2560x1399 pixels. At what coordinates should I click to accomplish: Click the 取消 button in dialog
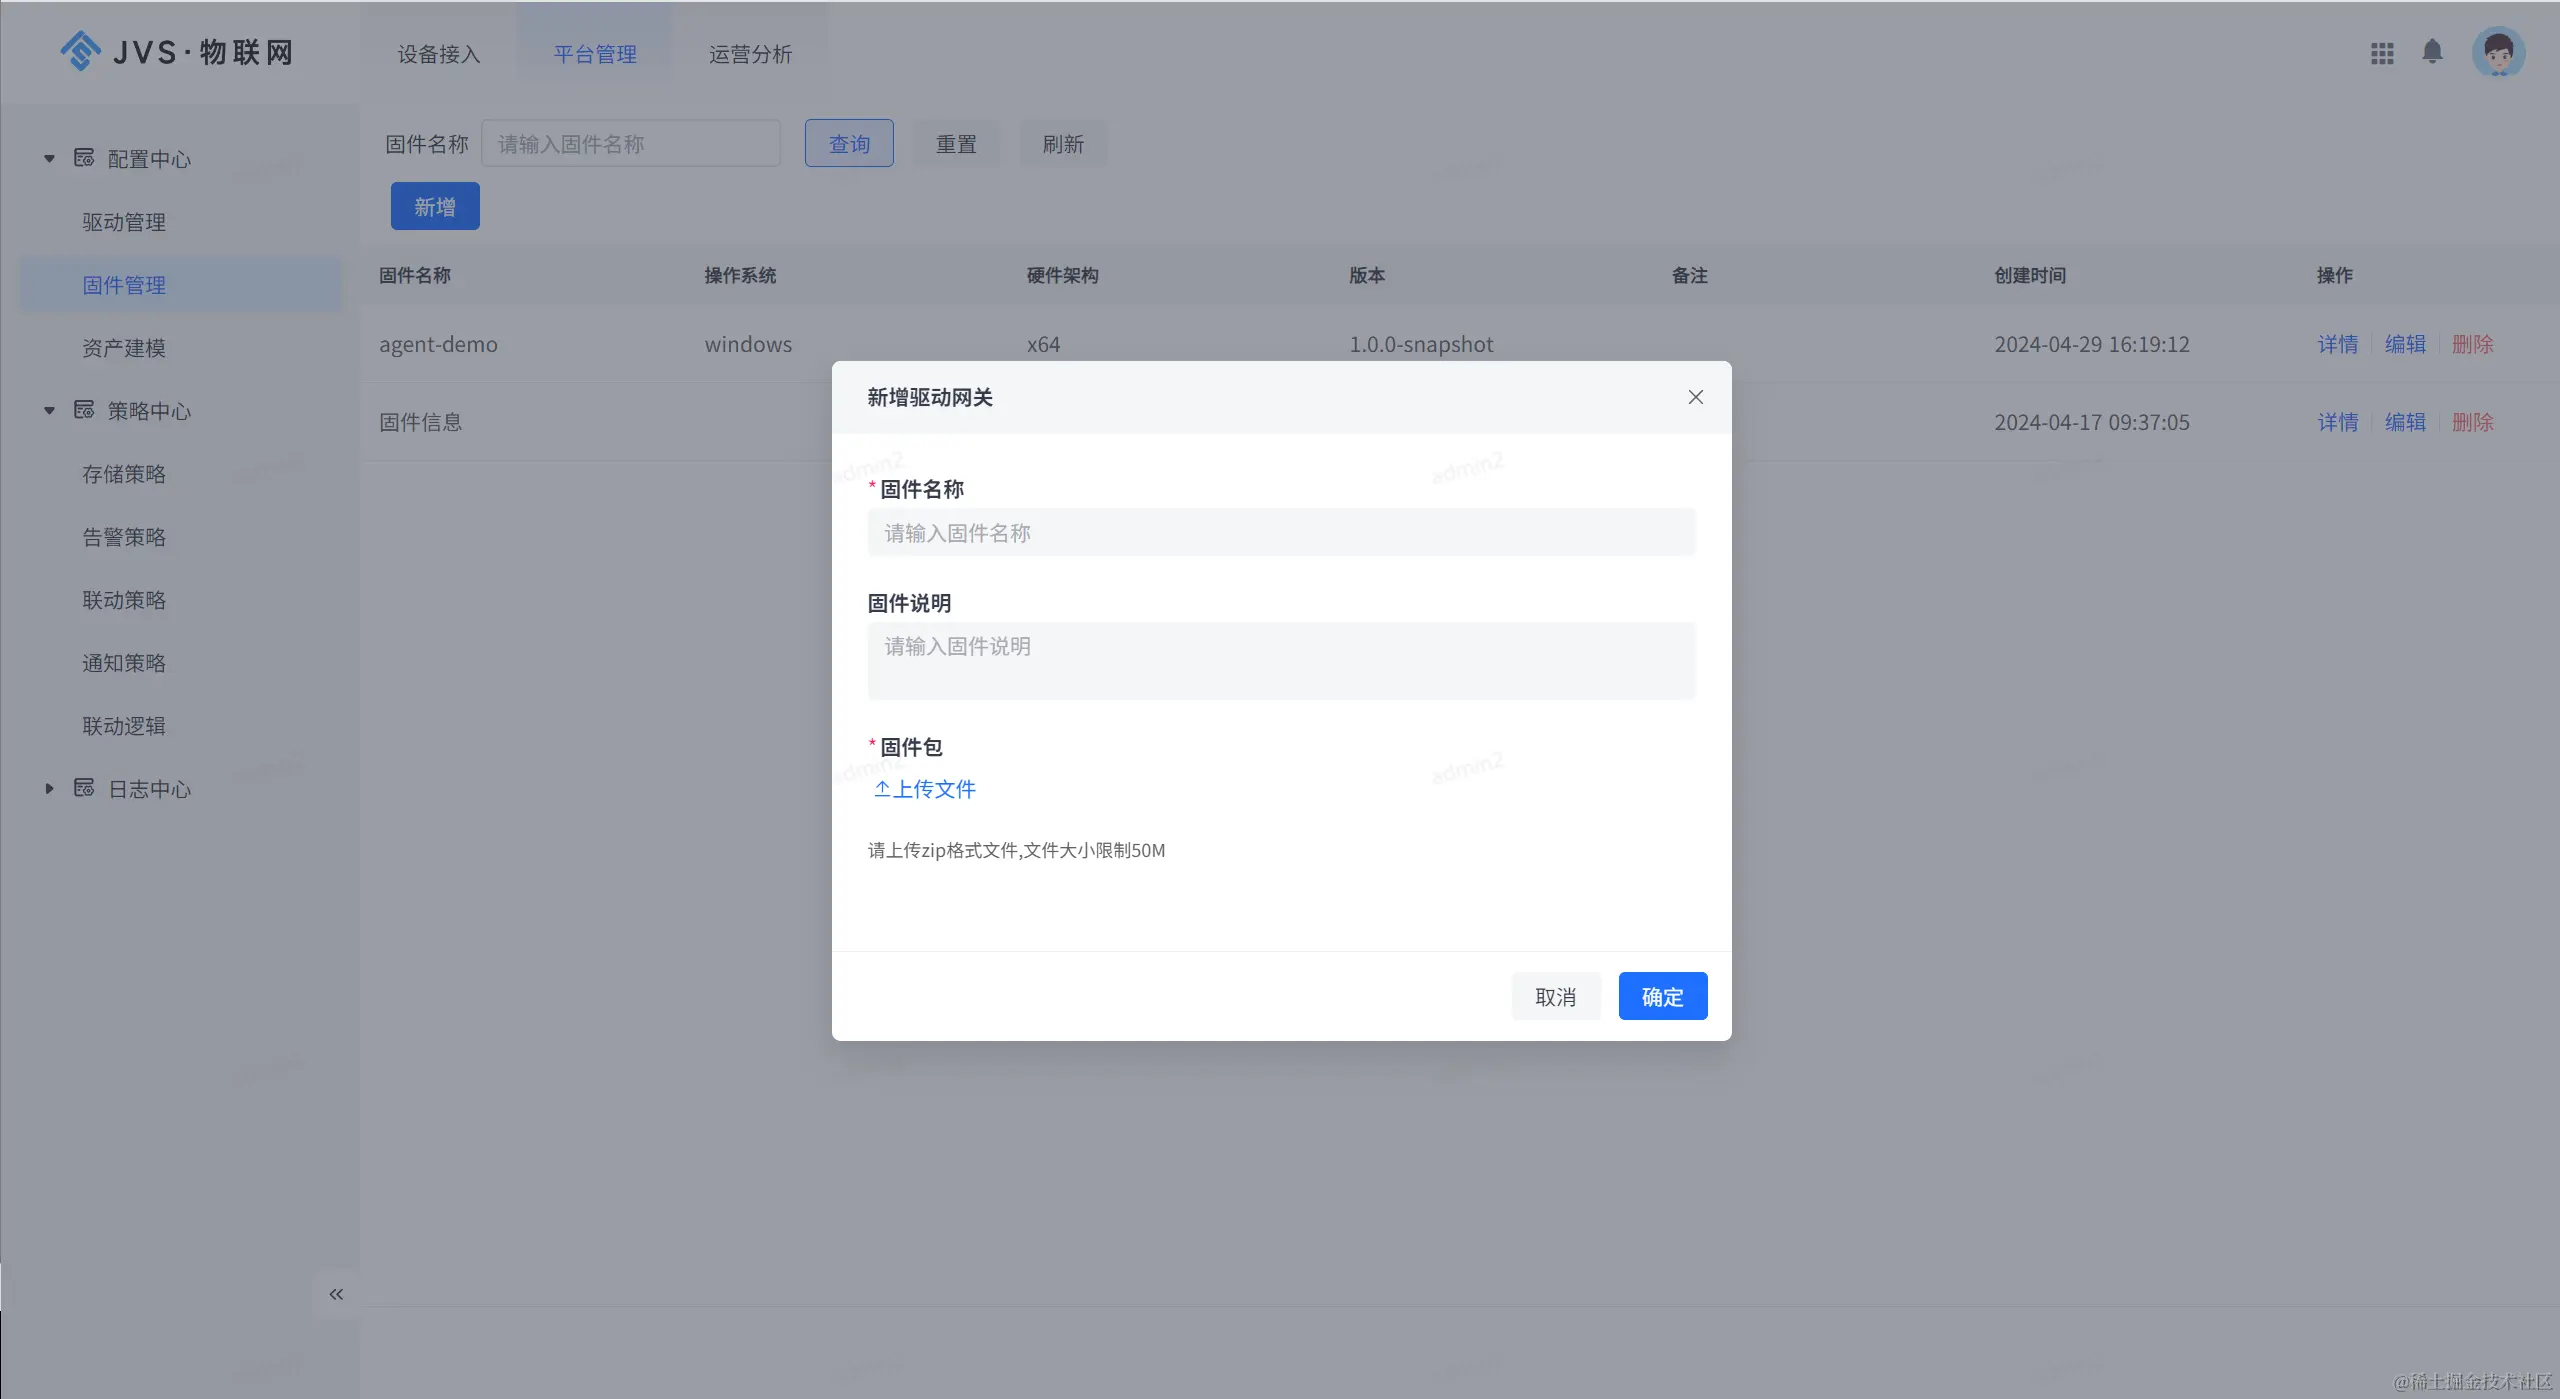tap(1555, 996)
